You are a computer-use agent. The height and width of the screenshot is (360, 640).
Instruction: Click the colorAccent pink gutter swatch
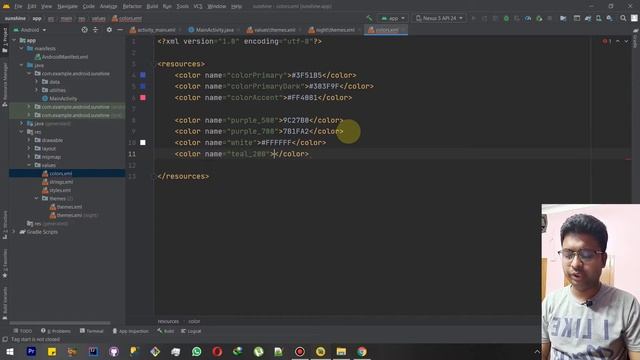(x=143, y=98)
